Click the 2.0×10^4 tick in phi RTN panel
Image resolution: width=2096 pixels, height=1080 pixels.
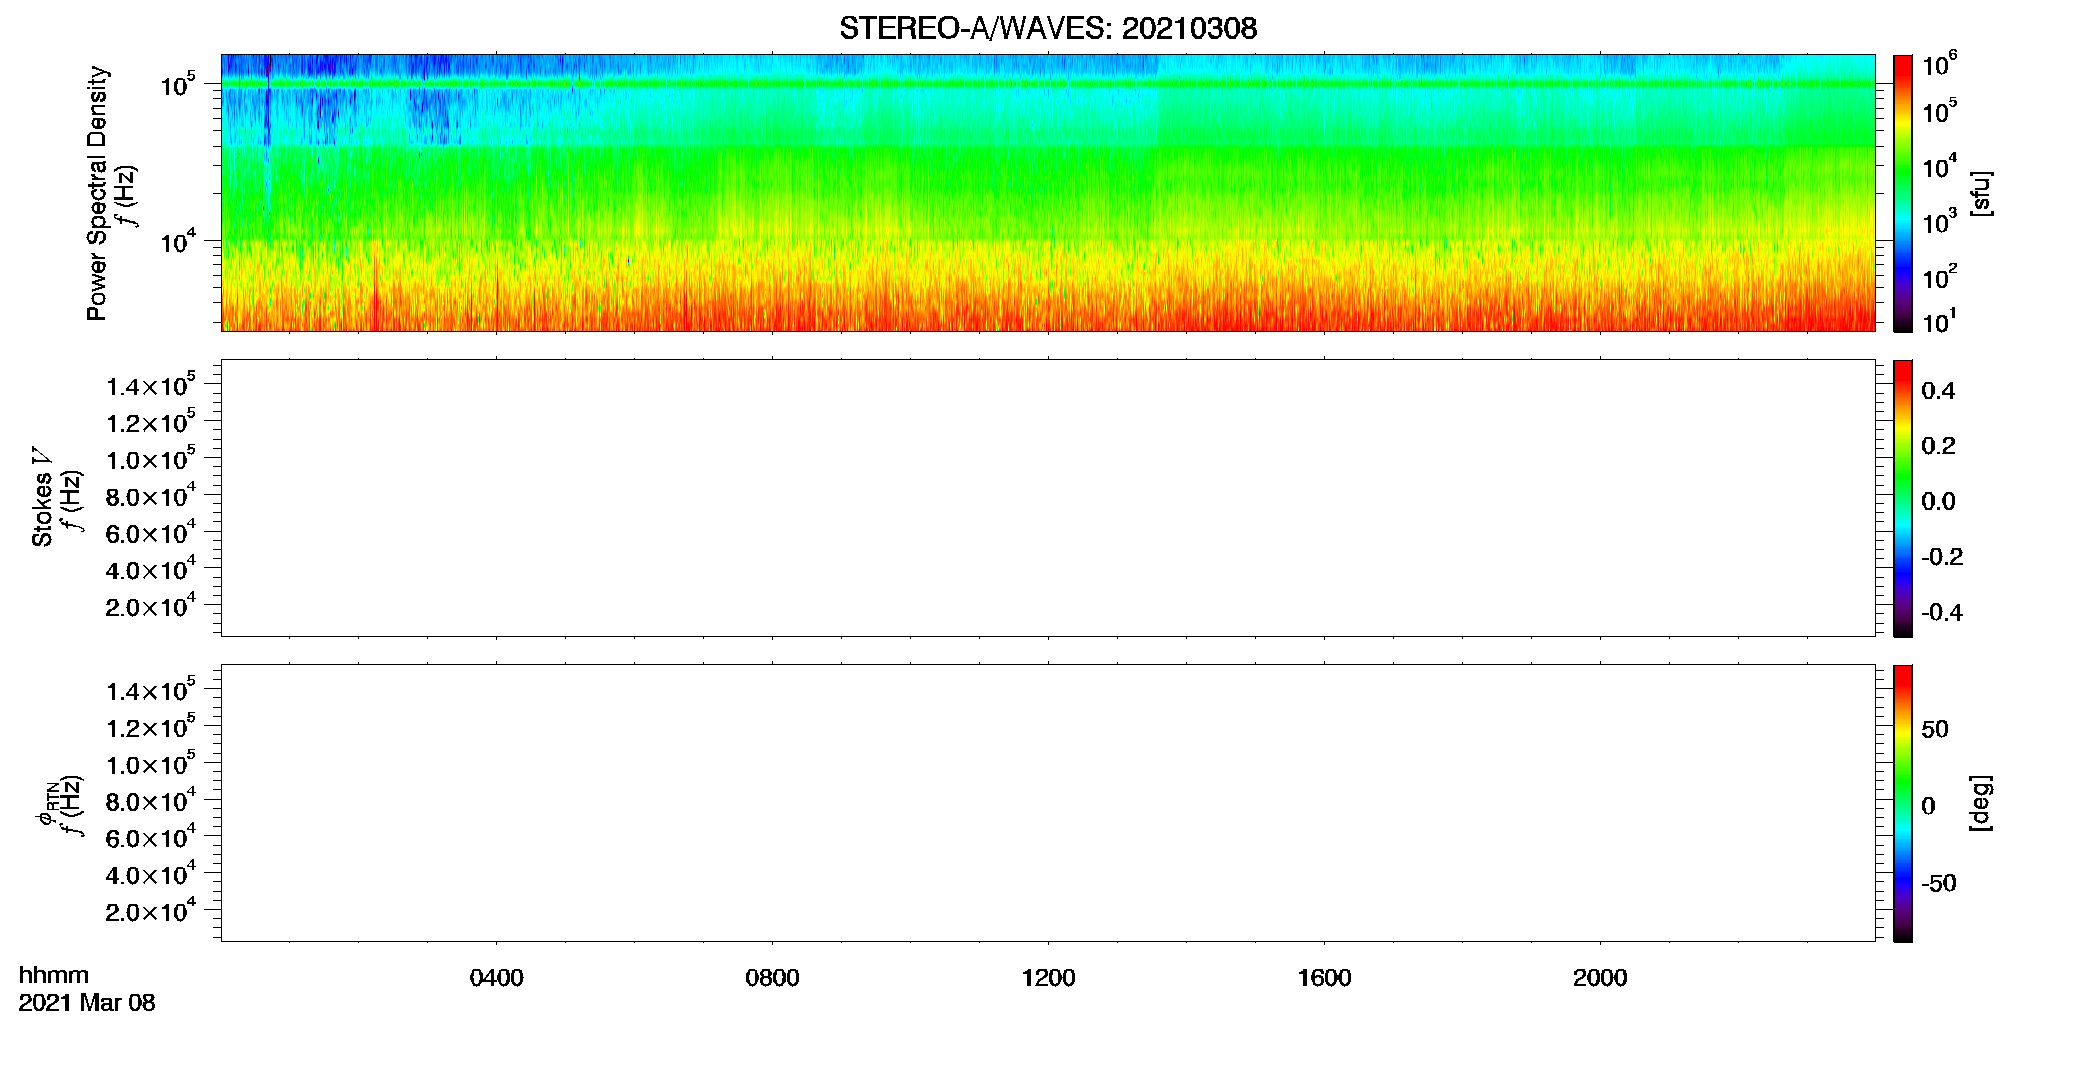click(x=151, y=910)
